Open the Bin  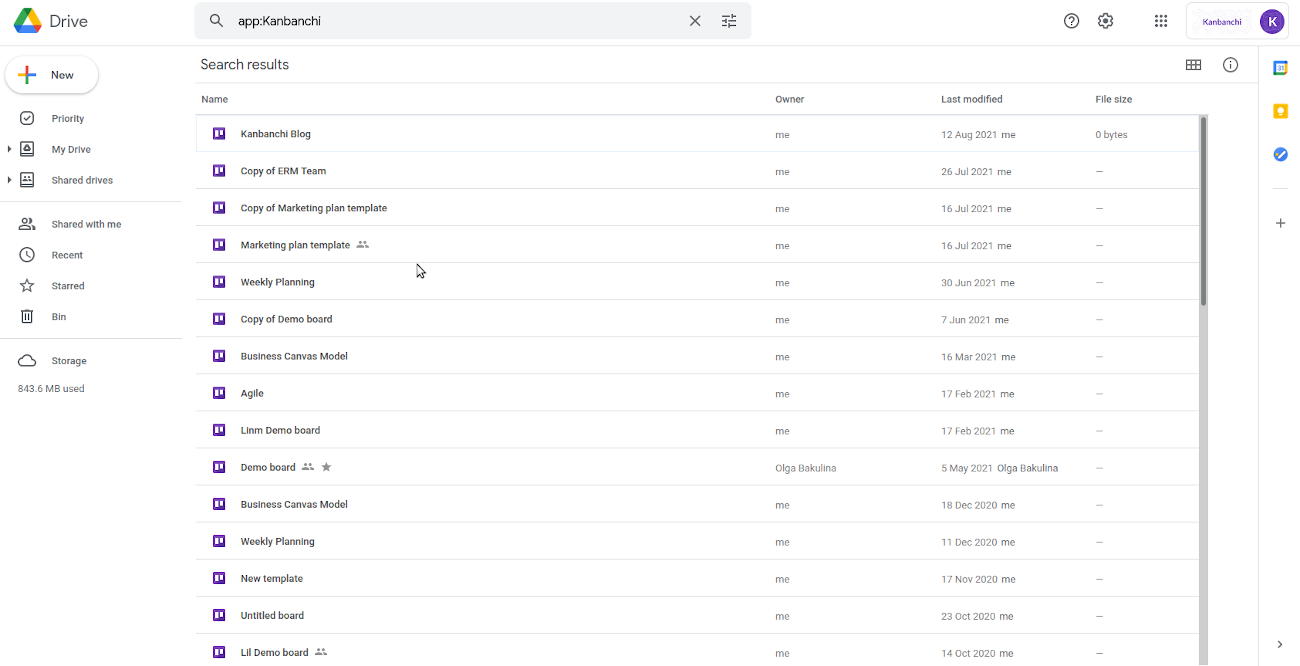[x=59, y=317]
